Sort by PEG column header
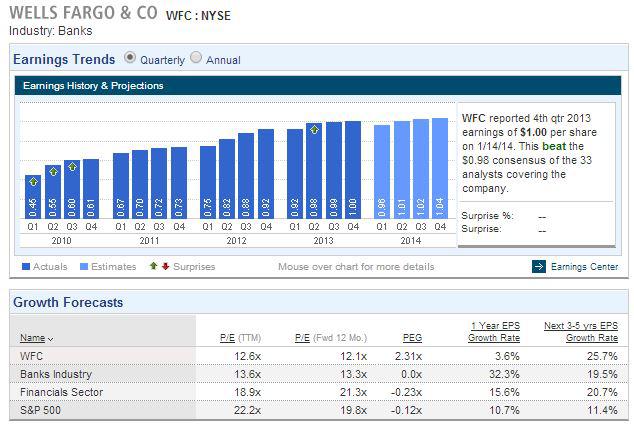Image resolution: width=634 pixels, height=442 pixels. (x=412, y=338)
